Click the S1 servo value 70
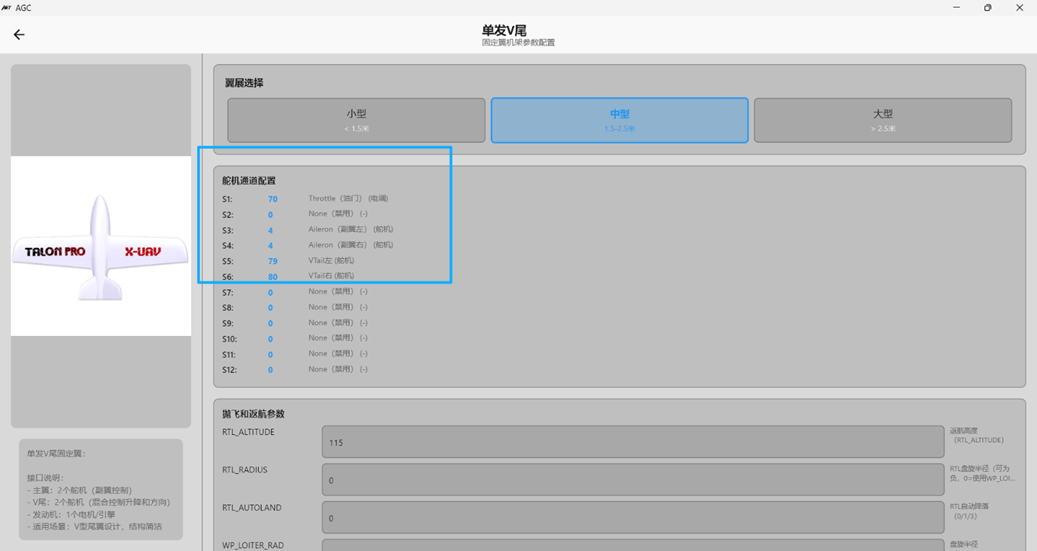The image size is (1037, 551). coord(272,199)
